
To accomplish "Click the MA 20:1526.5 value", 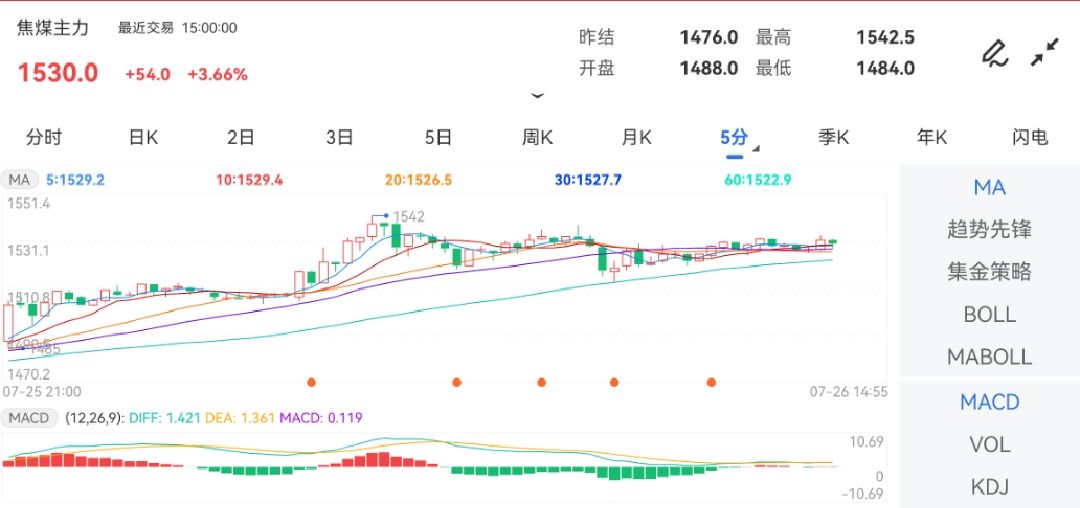I will tap(419, 180).
